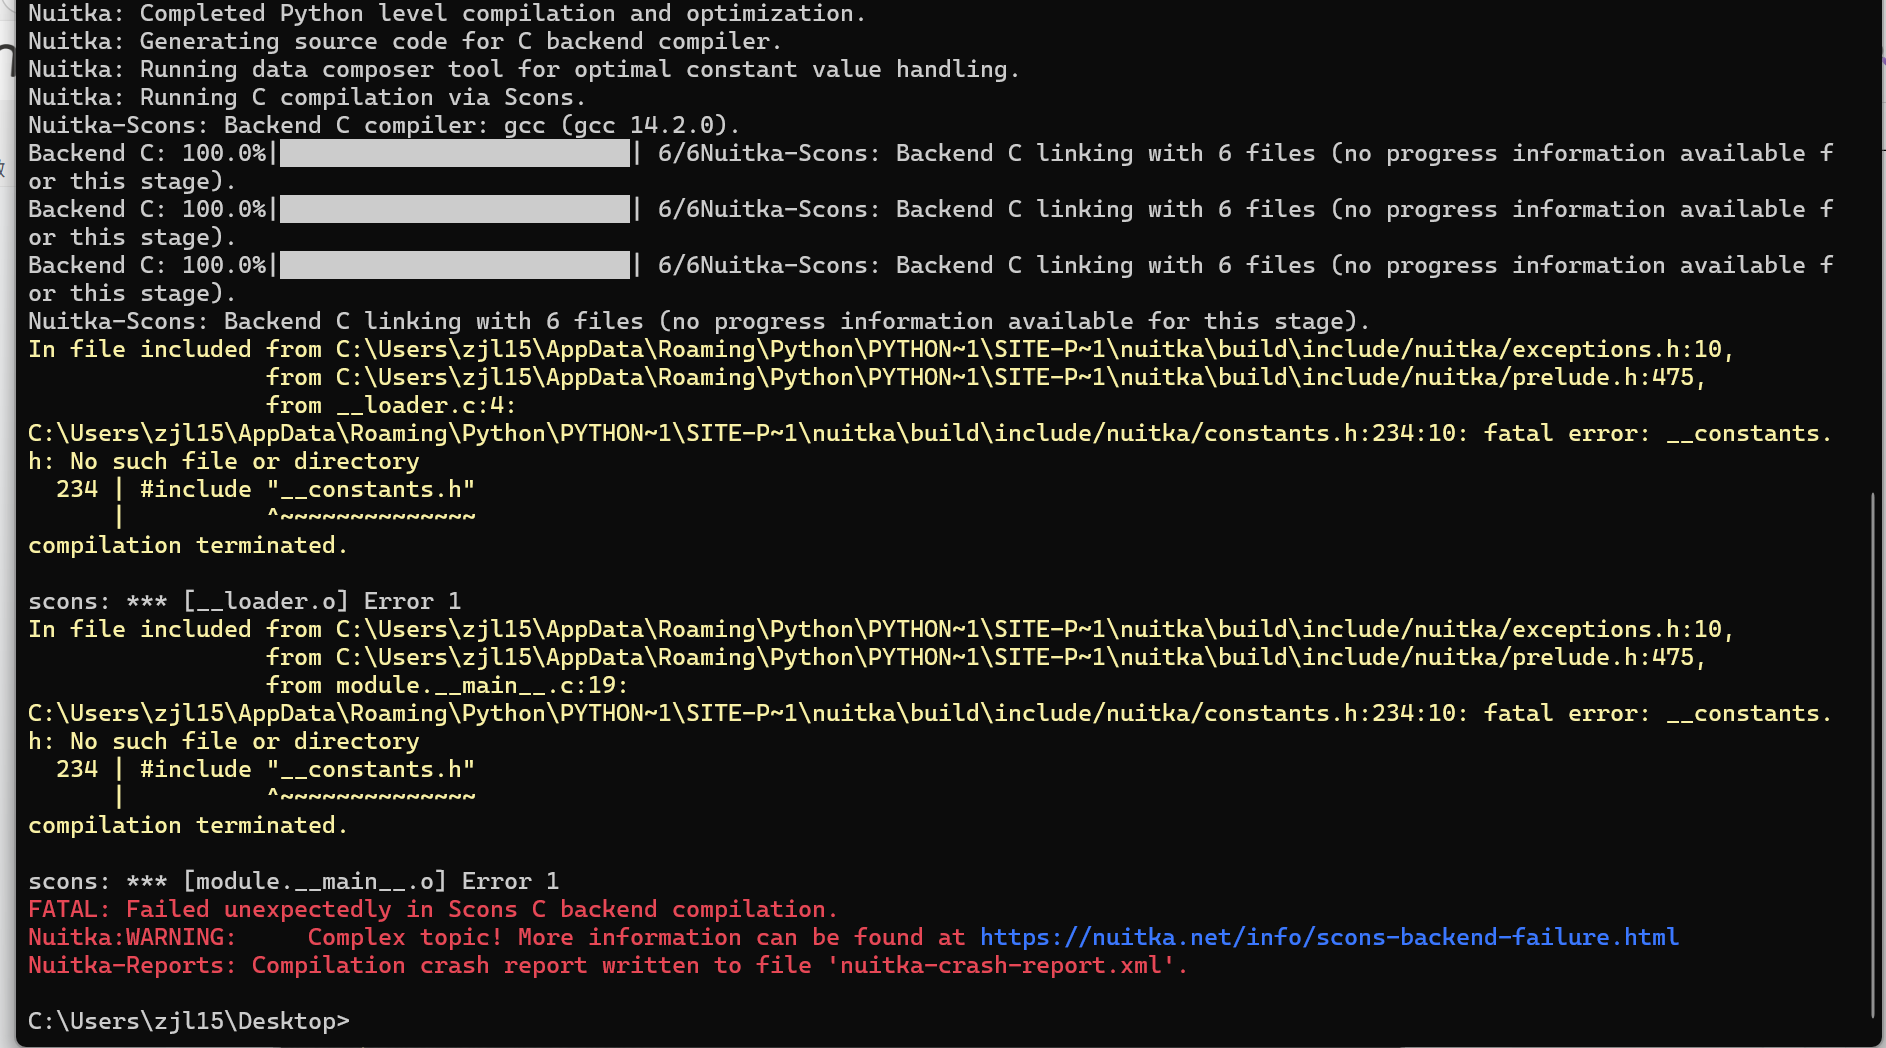Viewport: 1886px width, 1048px height.
Task: Click unprefixed 'Nuitka-Scons: Backend C linking' line
Action: coord(699,321)
